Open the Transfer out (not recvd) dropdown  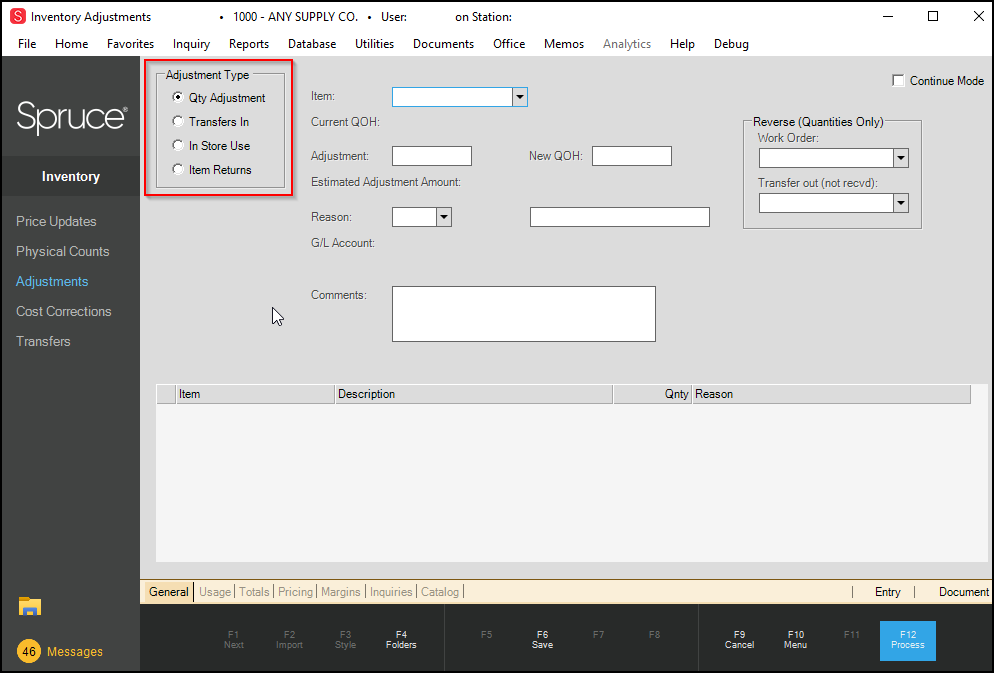pos(901,203)
